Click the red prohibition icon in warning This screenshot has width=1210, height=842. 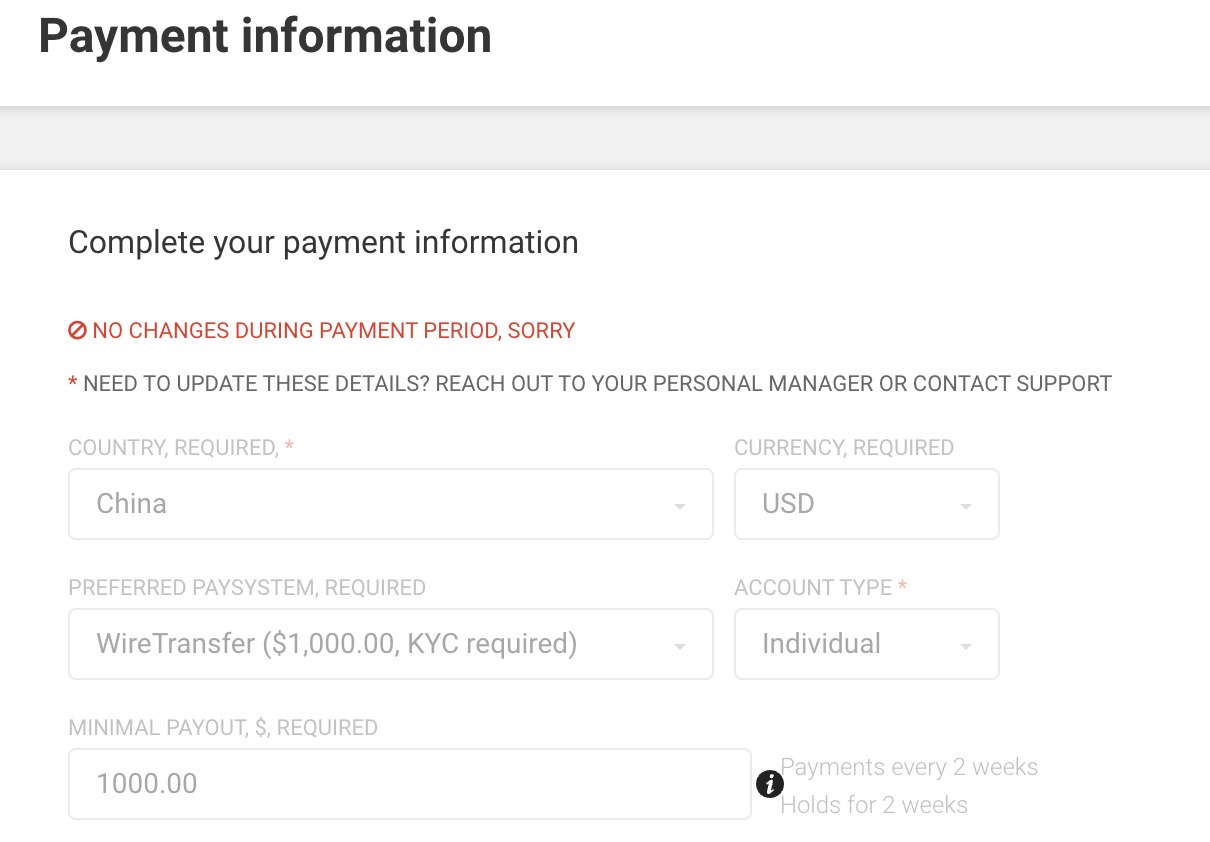tap(77, 331)
